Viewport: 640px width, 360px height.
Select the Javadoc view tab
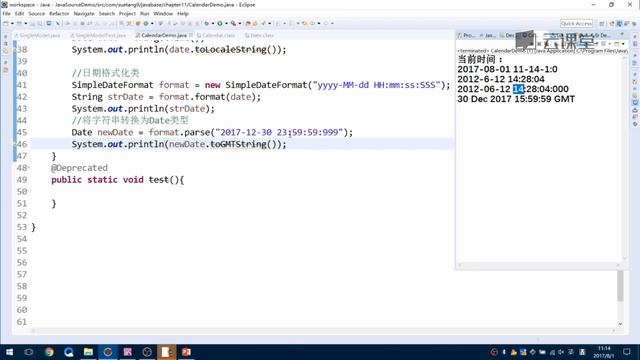click(488, 36)
